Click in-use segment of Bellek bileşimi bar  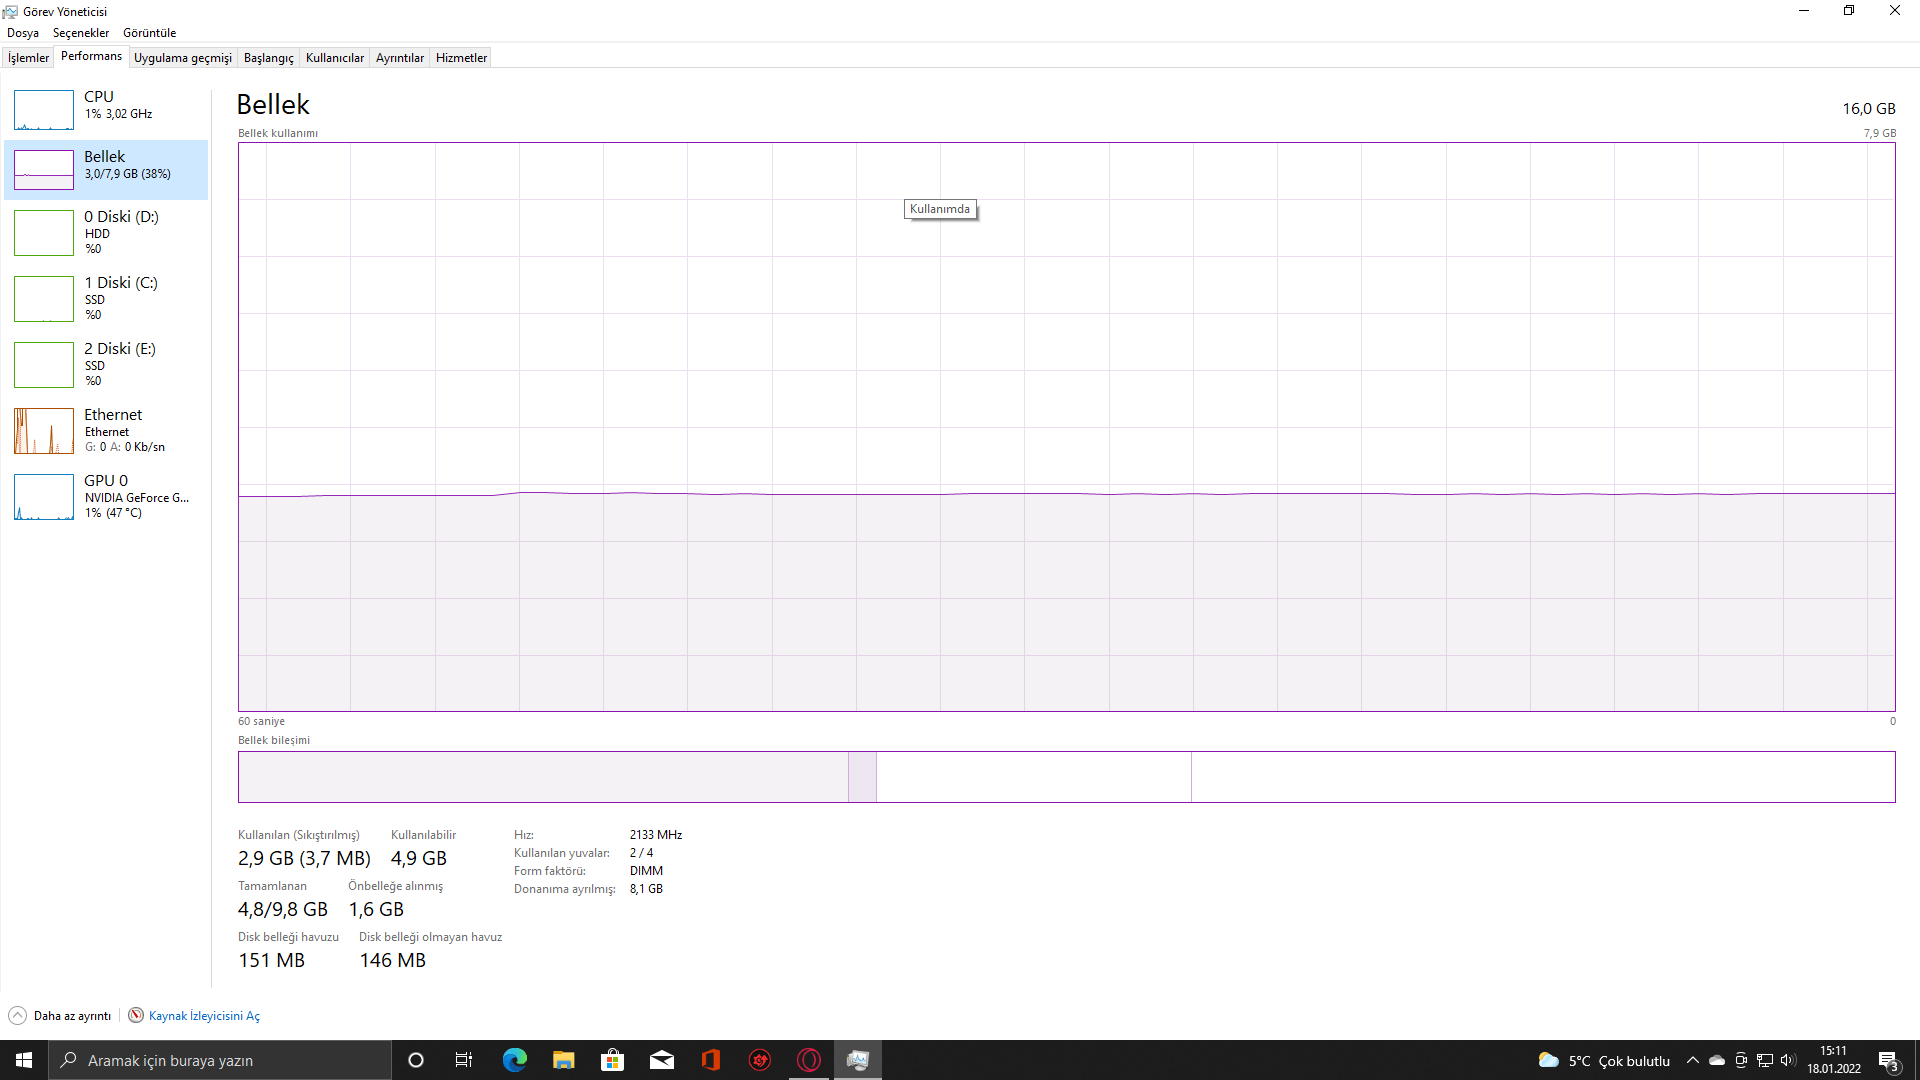tap(543, 777)
